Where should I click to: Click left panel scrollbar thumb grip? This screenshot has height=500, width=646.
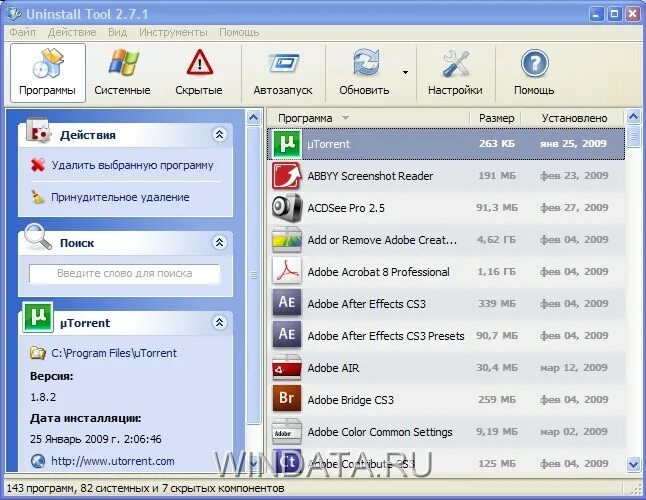[x=254, y=275]
